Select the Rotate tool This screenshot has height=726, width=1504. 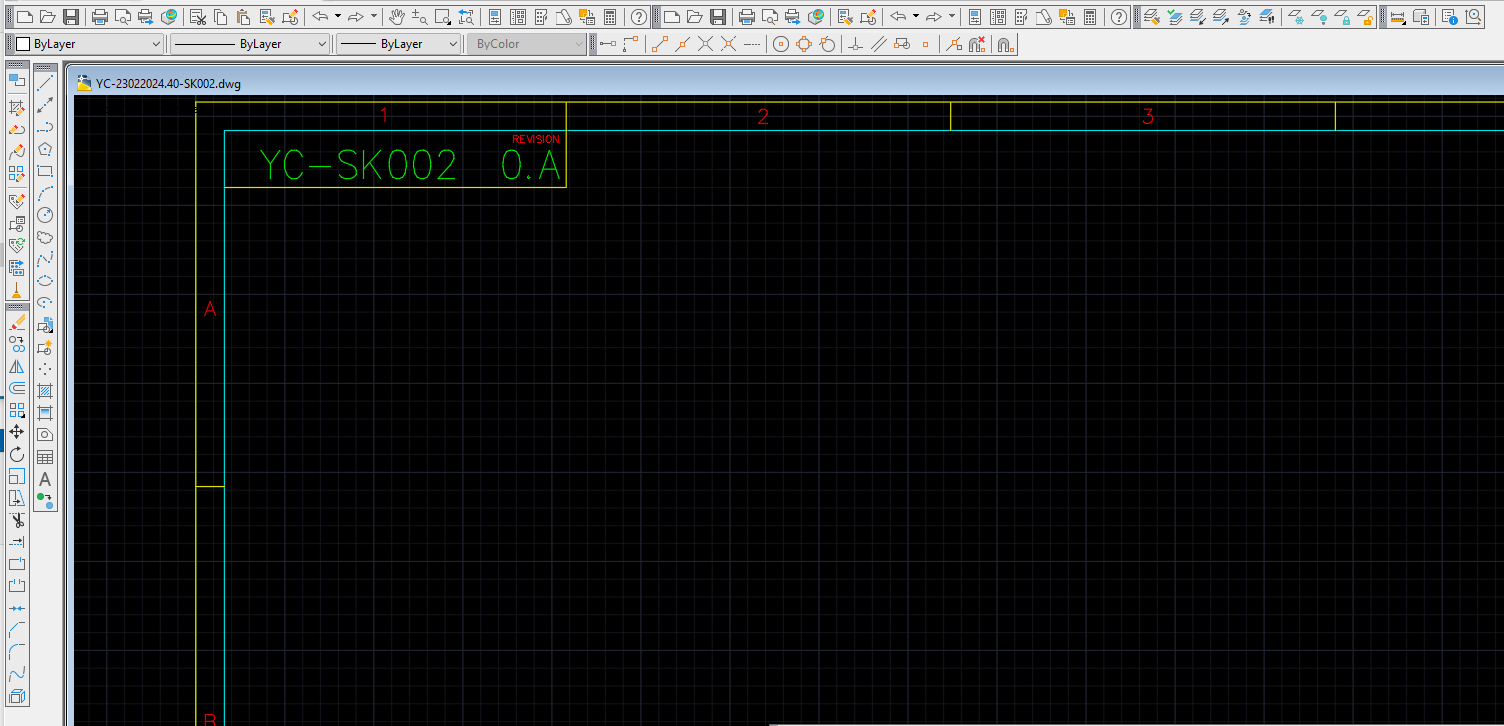17,455
